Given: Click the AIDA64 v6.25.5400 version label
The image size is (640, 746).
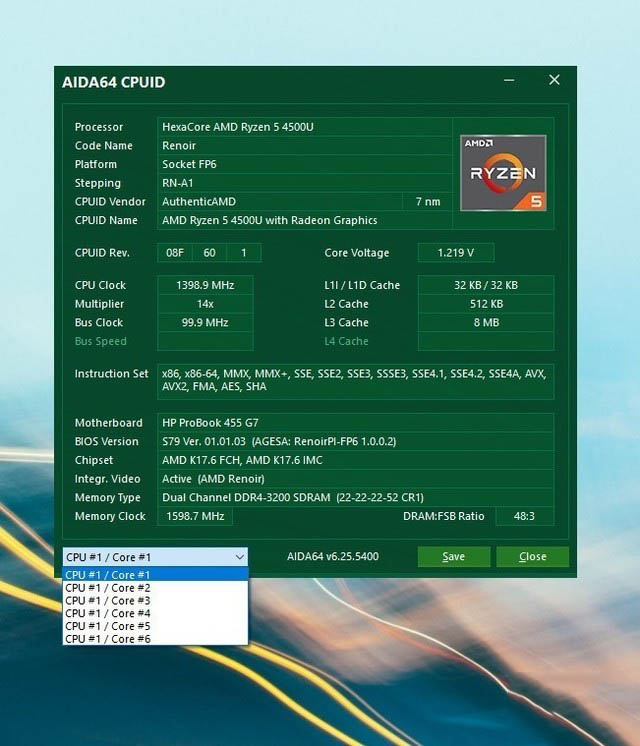Looking at the screenshot, I should (333, 556).
